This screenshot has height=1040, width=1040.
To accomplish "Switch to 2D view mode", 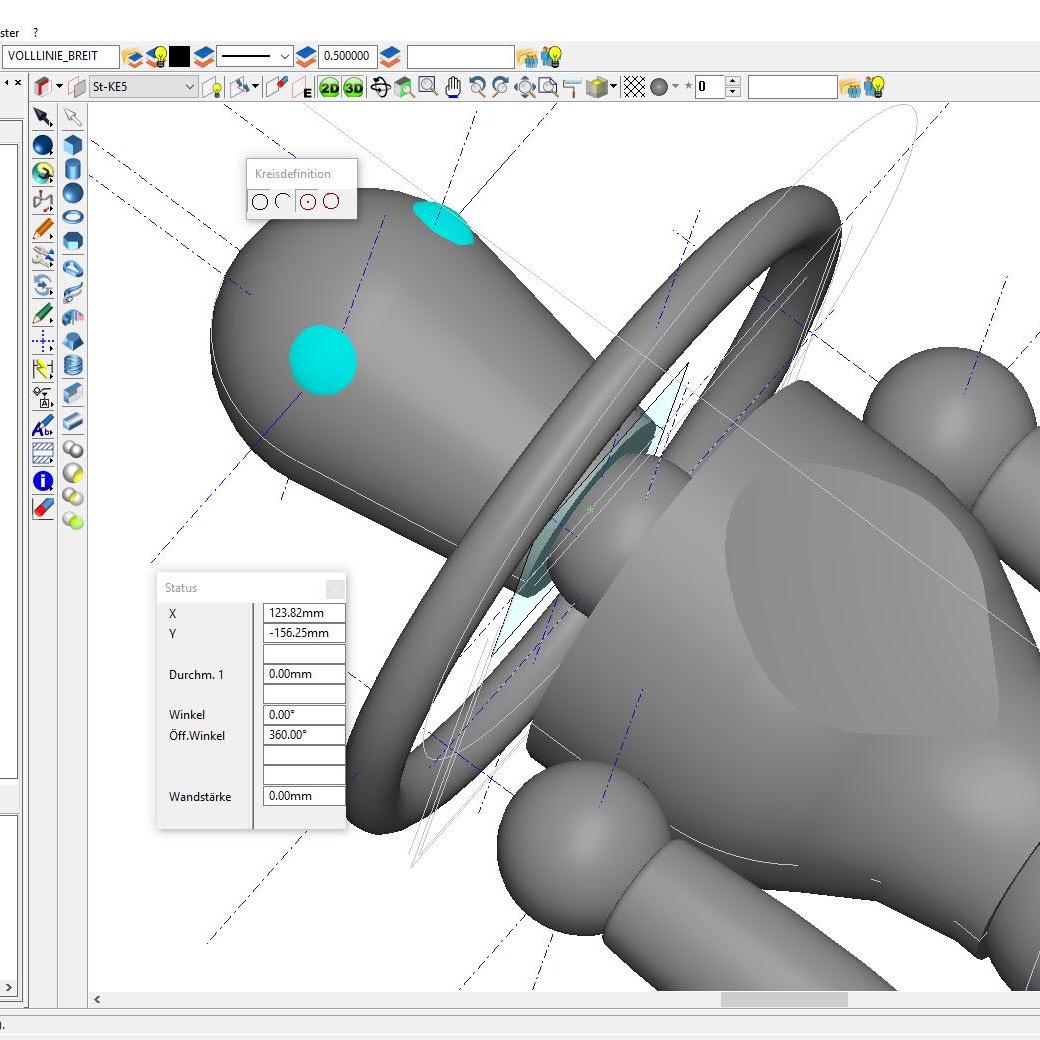I will pos(329,88).
